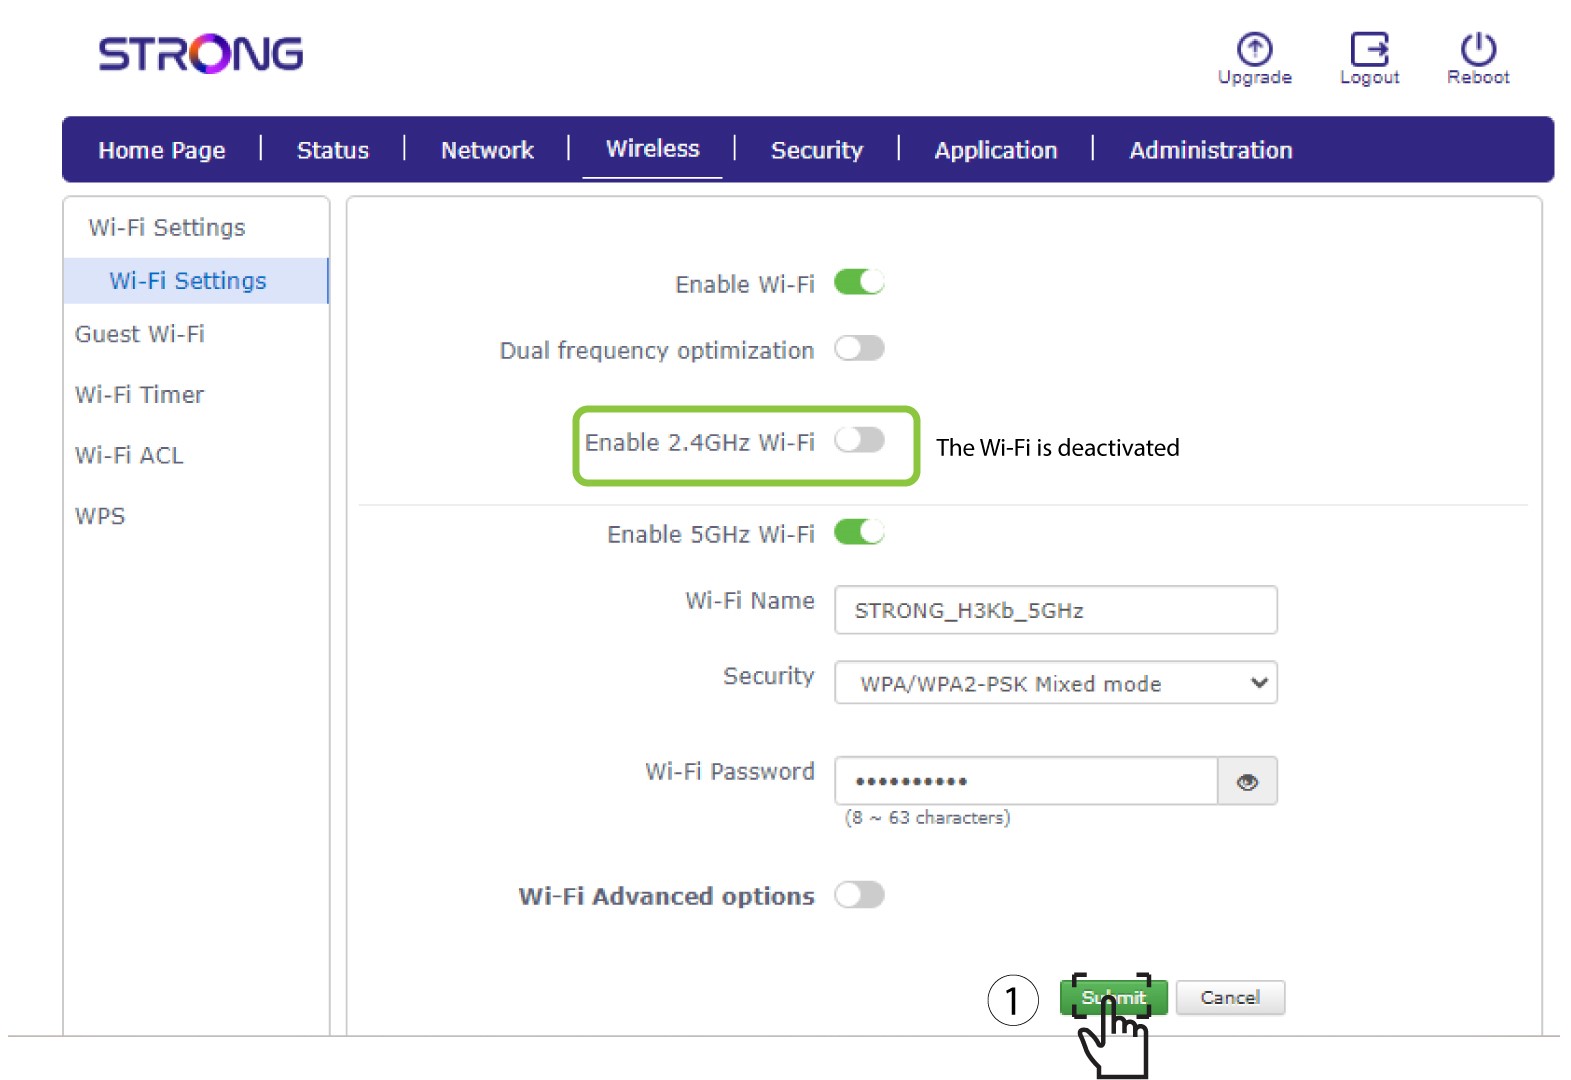
Task: Click the 'Enable 2.4GHz Wi-Fi' label
Action: 700,442
